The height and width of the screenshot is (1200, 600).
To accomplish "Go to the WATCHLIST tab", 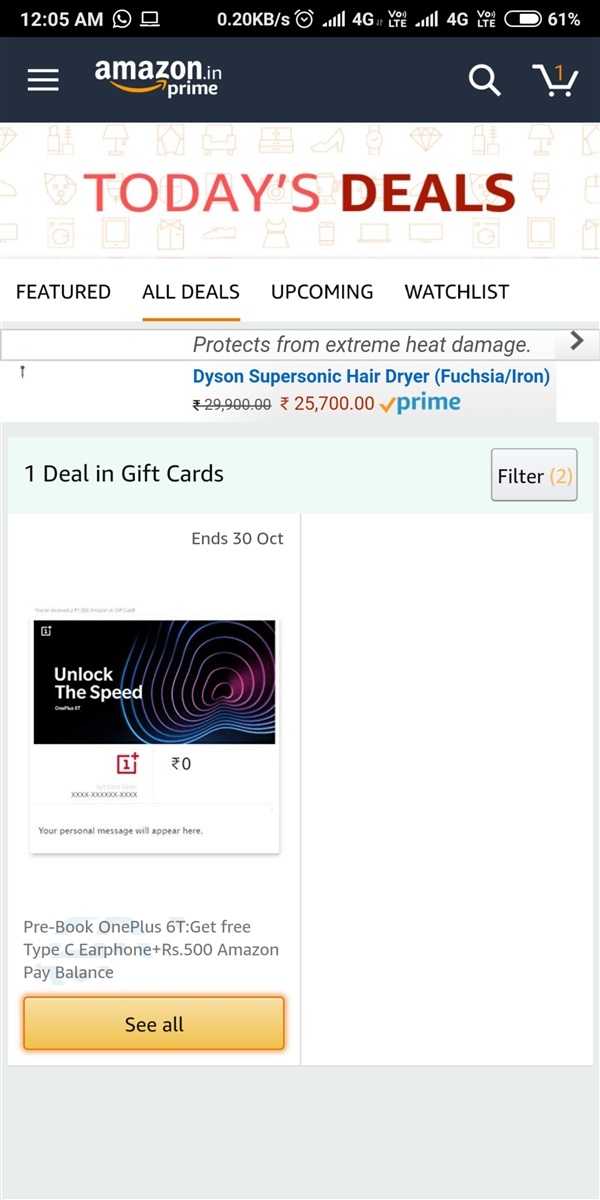I will 457,292.
